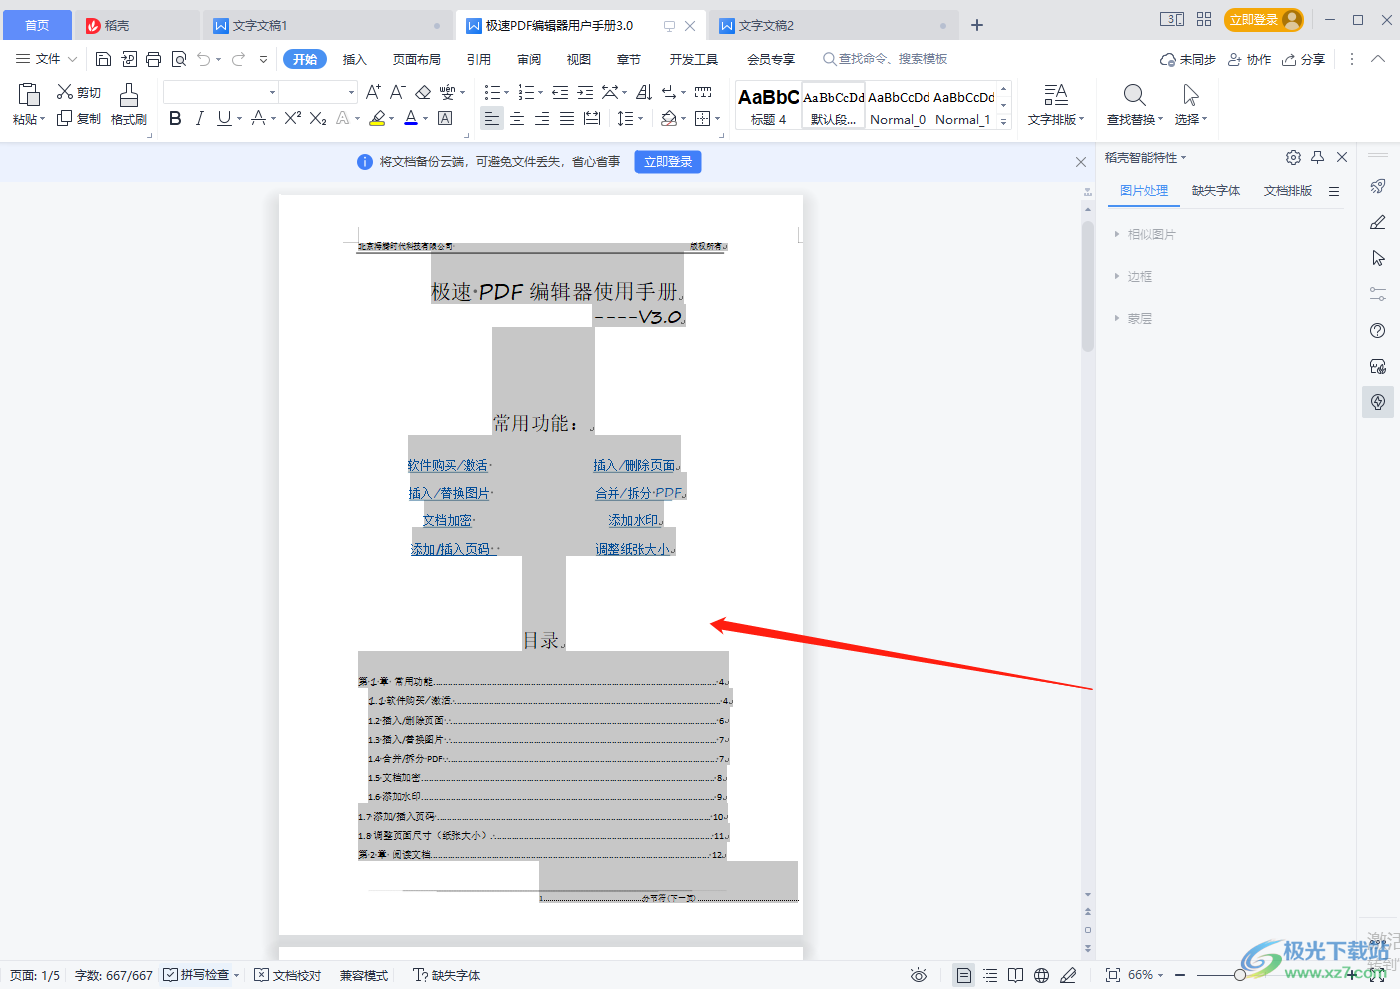Decrease font size with A- icon
This screenshot has width=1400, height=989.
coord(397,92)
